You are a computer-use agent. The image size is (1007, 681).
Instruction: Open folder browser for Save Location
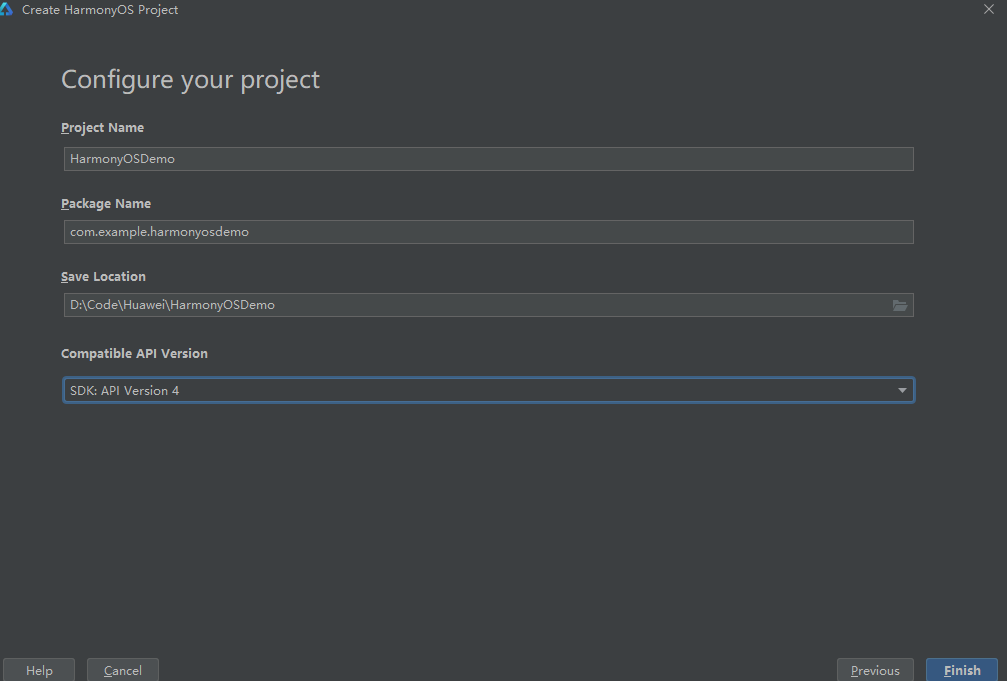900,305
